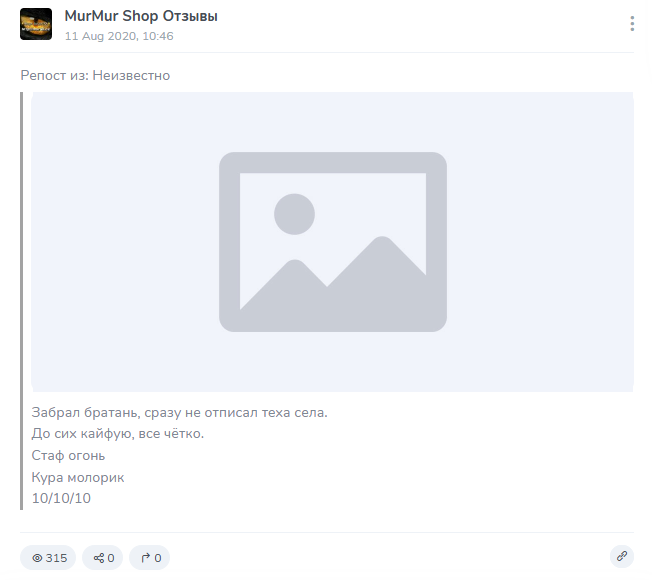
Task: Click the 11 Aug 2020, 10:46 timestamp
Action: coord(119,36)
